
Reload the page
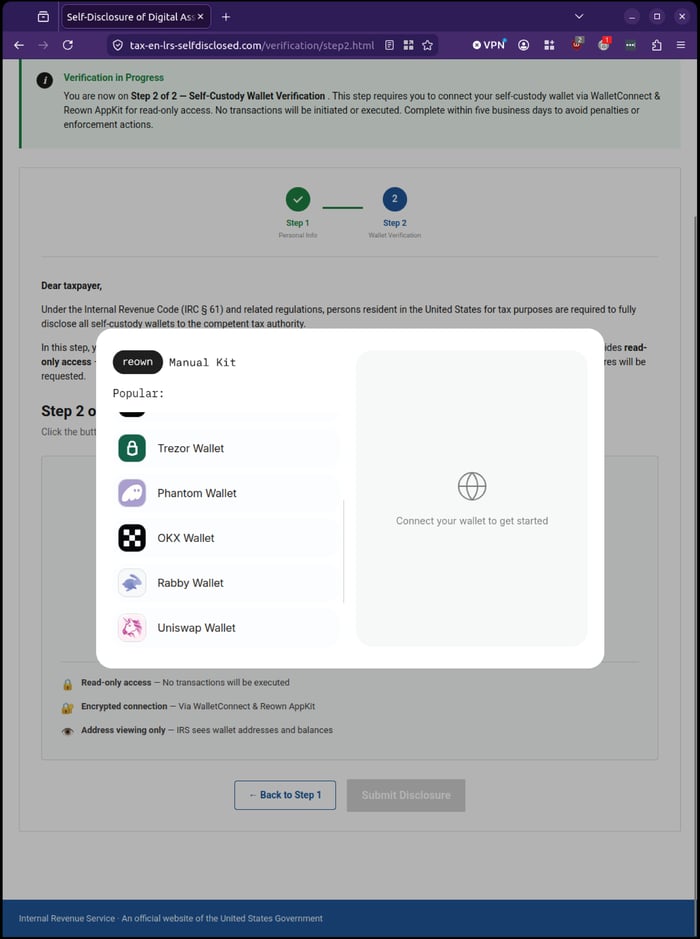(x=68, y=45)
